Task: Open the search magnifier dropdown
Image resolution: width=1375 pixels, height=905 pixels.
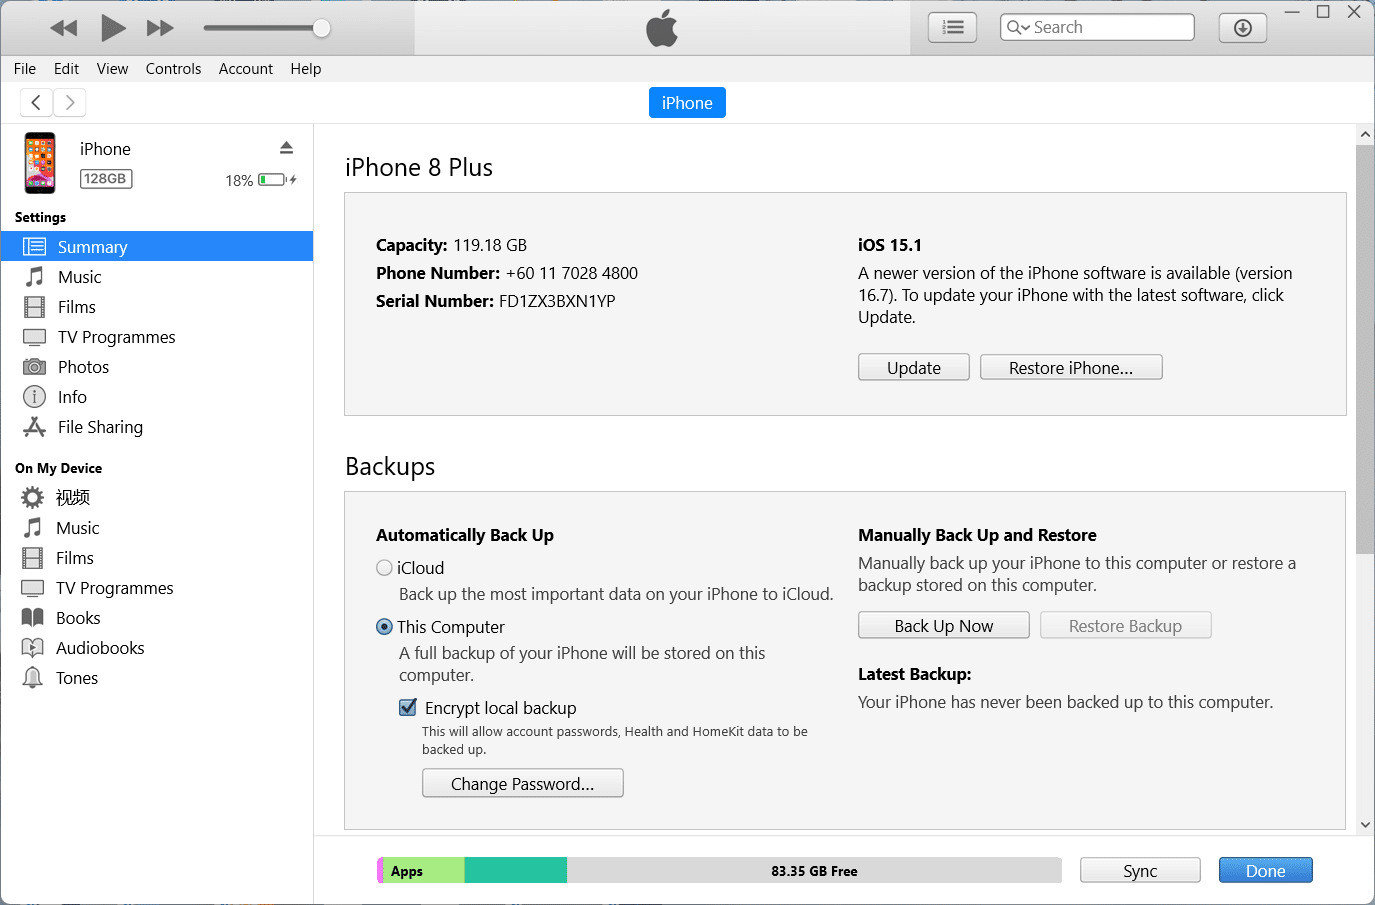Action: (x=1018, y=27)
